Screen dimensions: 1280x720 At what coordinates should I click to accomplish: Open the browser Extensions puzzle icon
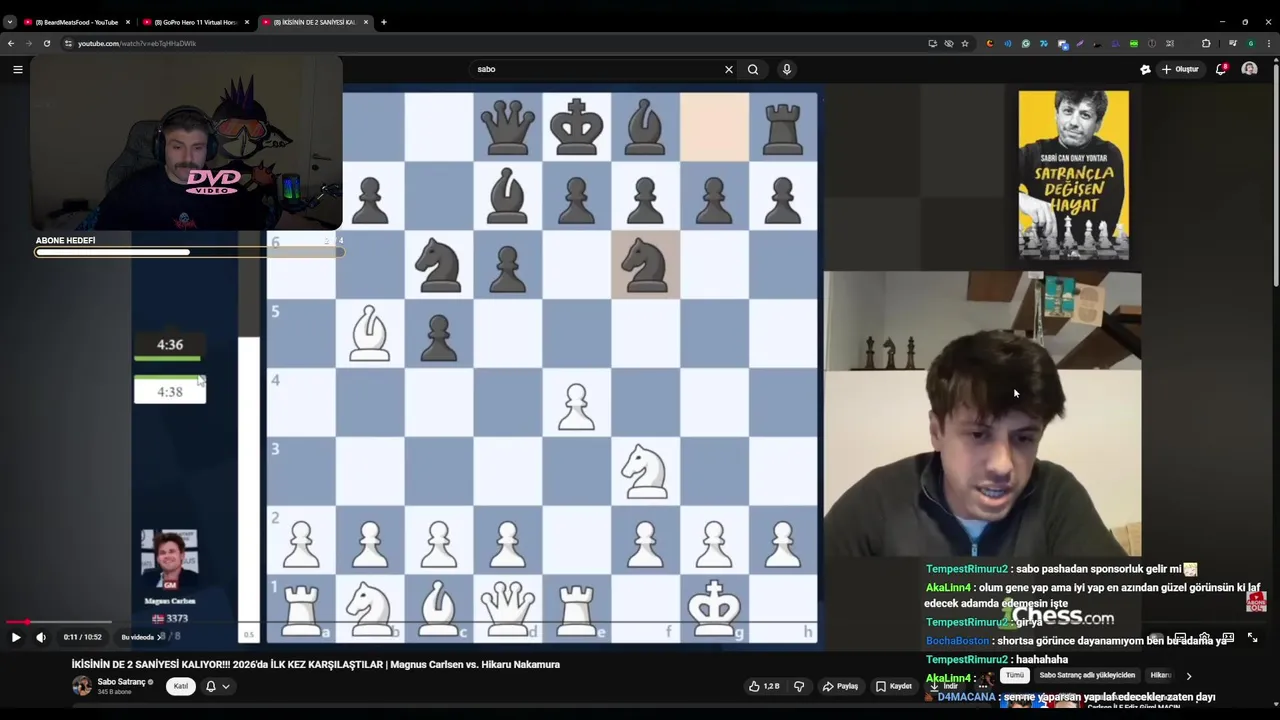(x=1206, y=43)
